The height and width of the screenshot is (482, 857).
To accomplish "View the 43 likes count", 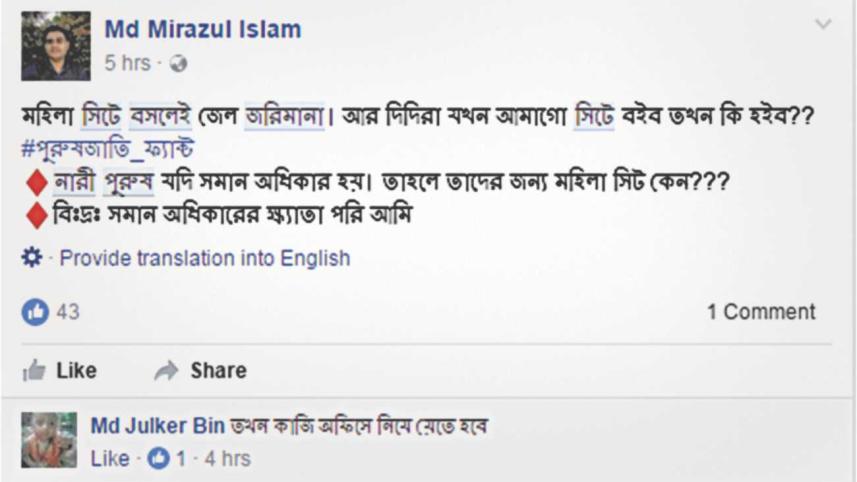I will click(68, 312).
